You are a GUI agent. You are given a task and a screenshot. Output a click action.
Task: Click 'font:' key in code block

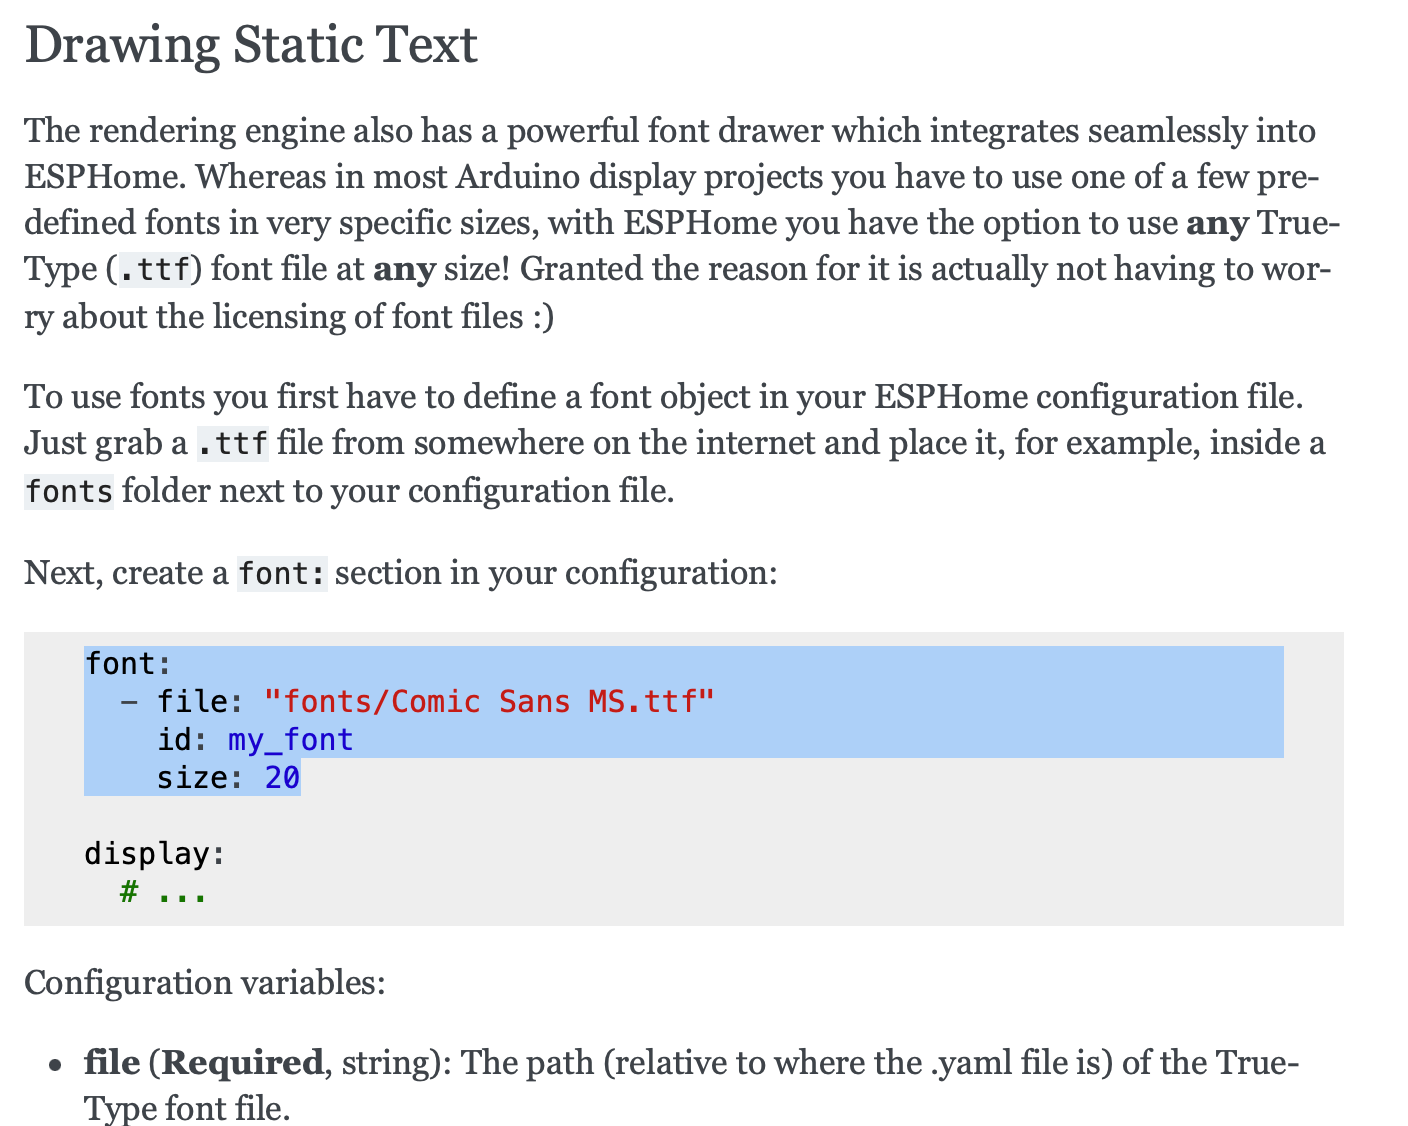[x=128, y=664]
